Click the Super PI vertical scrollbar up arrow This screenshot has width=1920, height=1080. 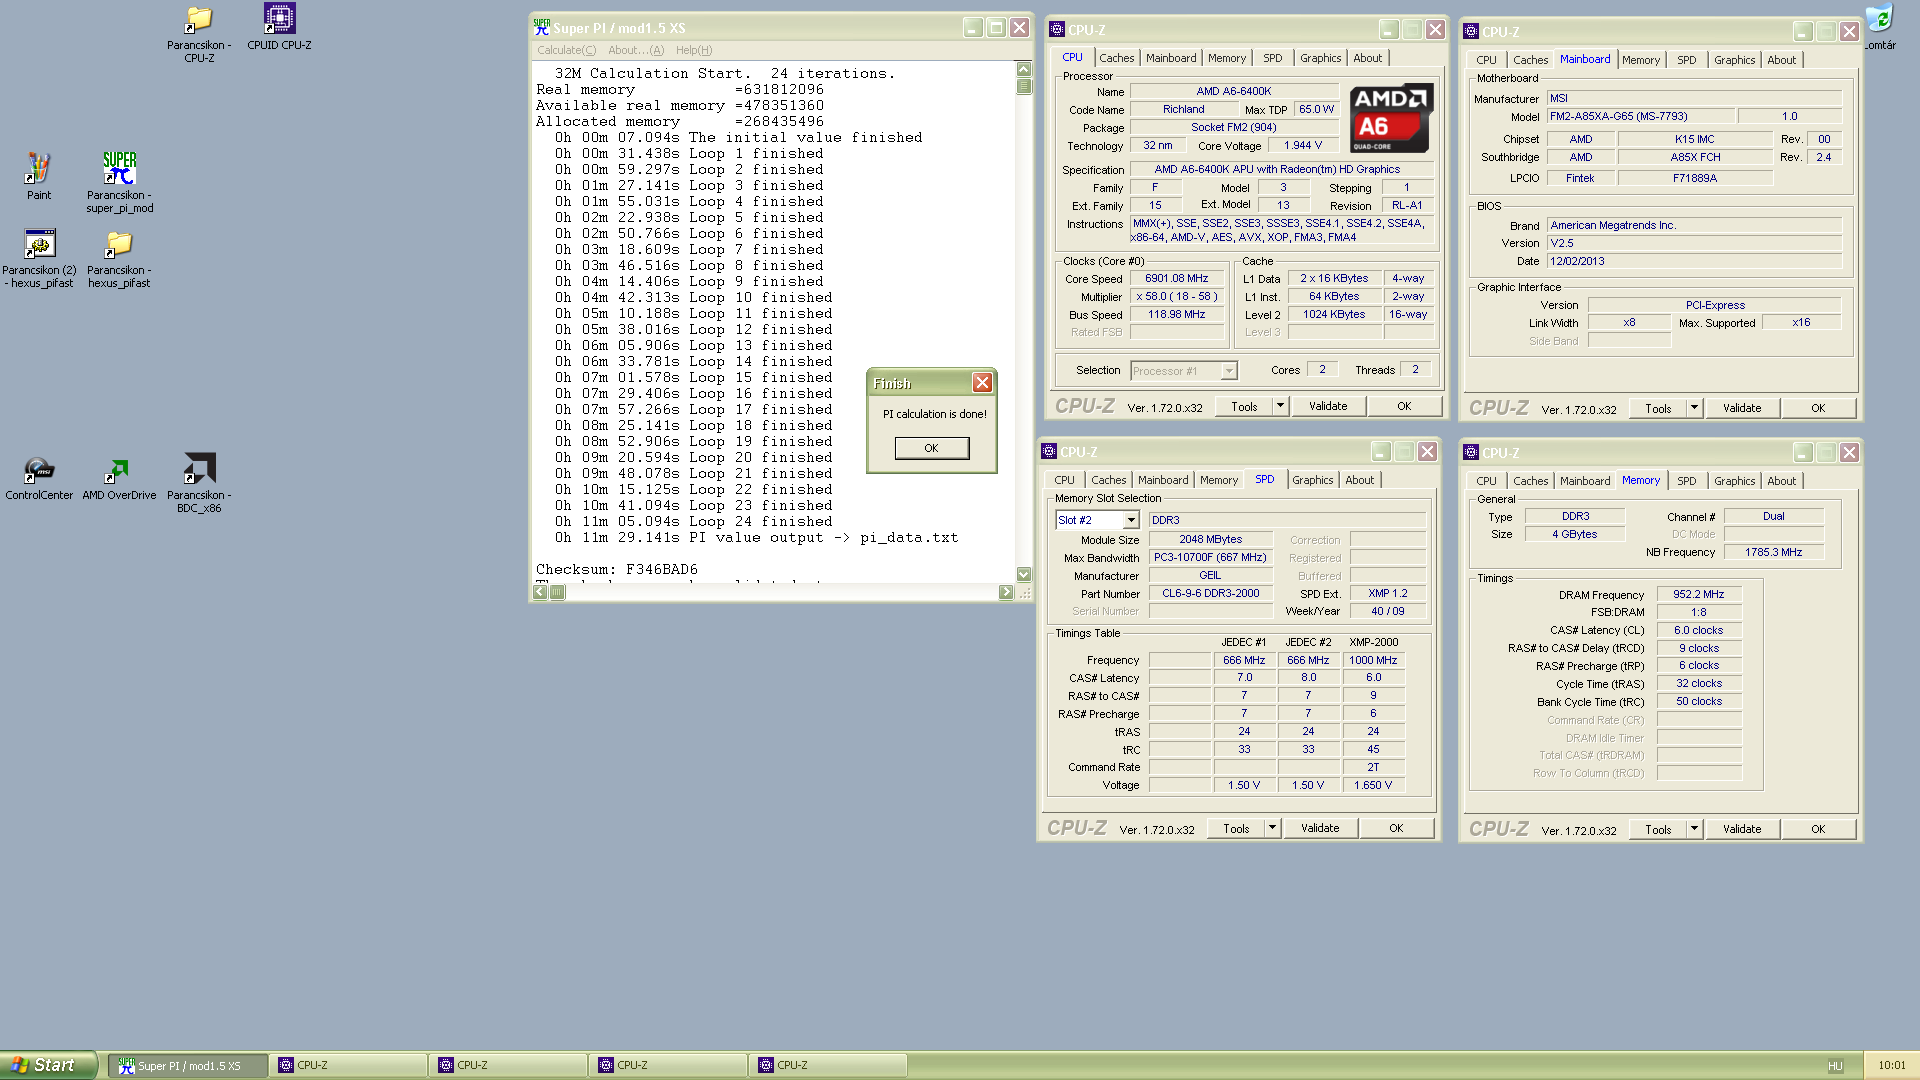point(1023,69)
